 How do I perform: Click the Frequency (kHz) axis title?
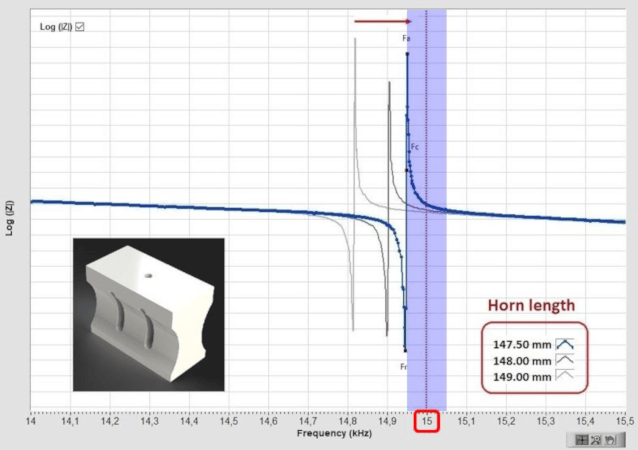(x=334, y=433)
